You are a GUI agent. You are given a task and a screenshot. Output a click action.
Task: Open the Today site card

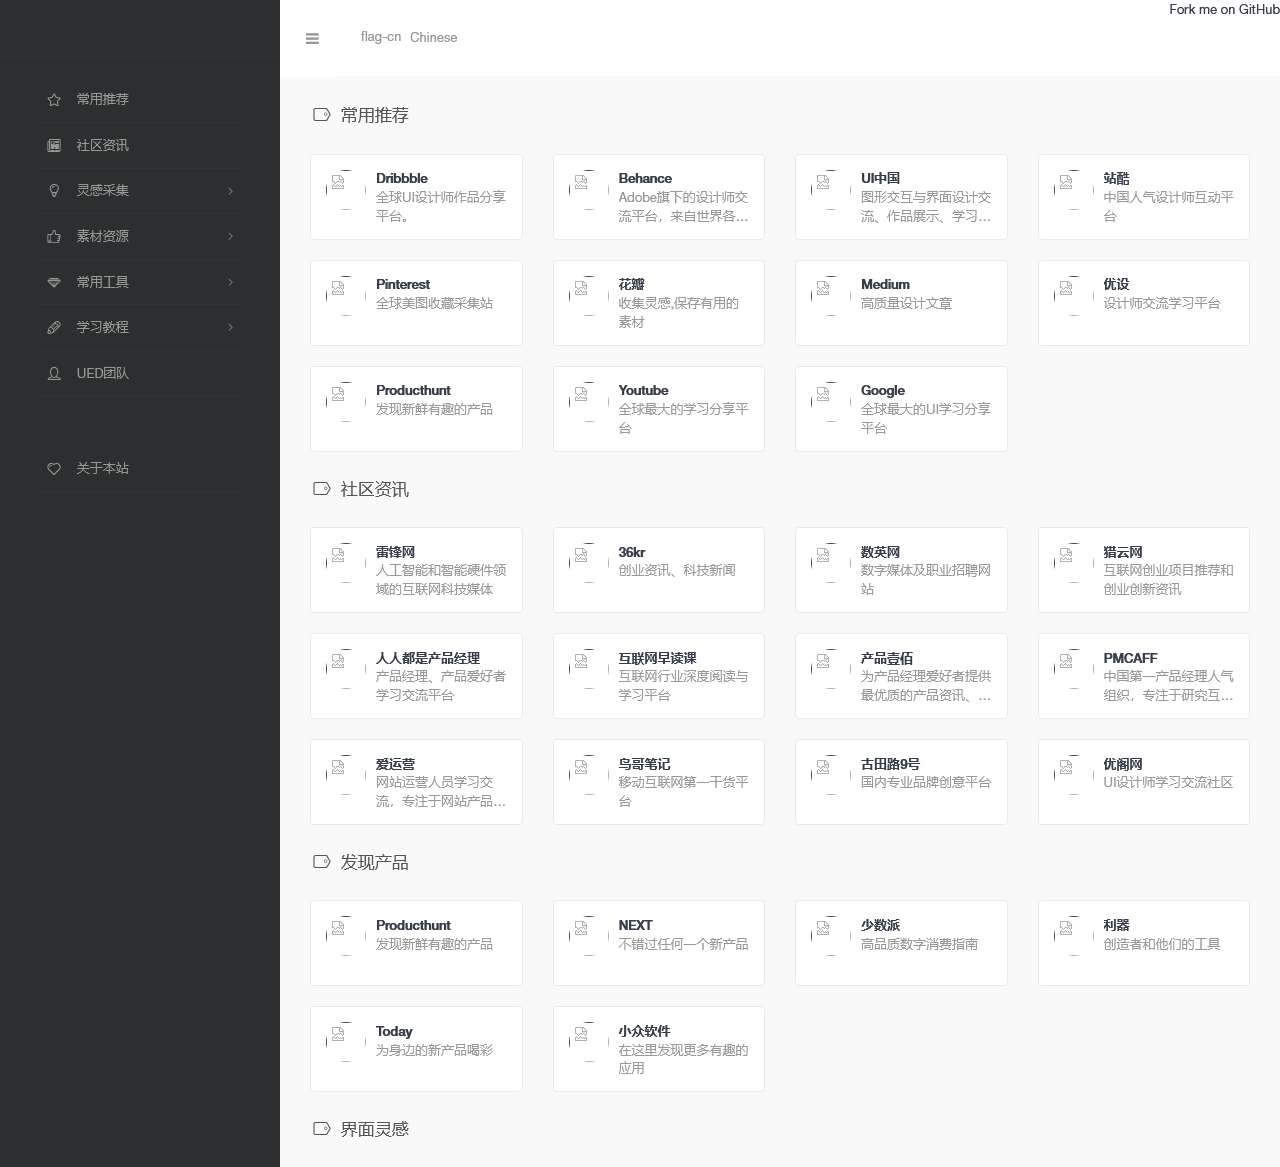416,1049
